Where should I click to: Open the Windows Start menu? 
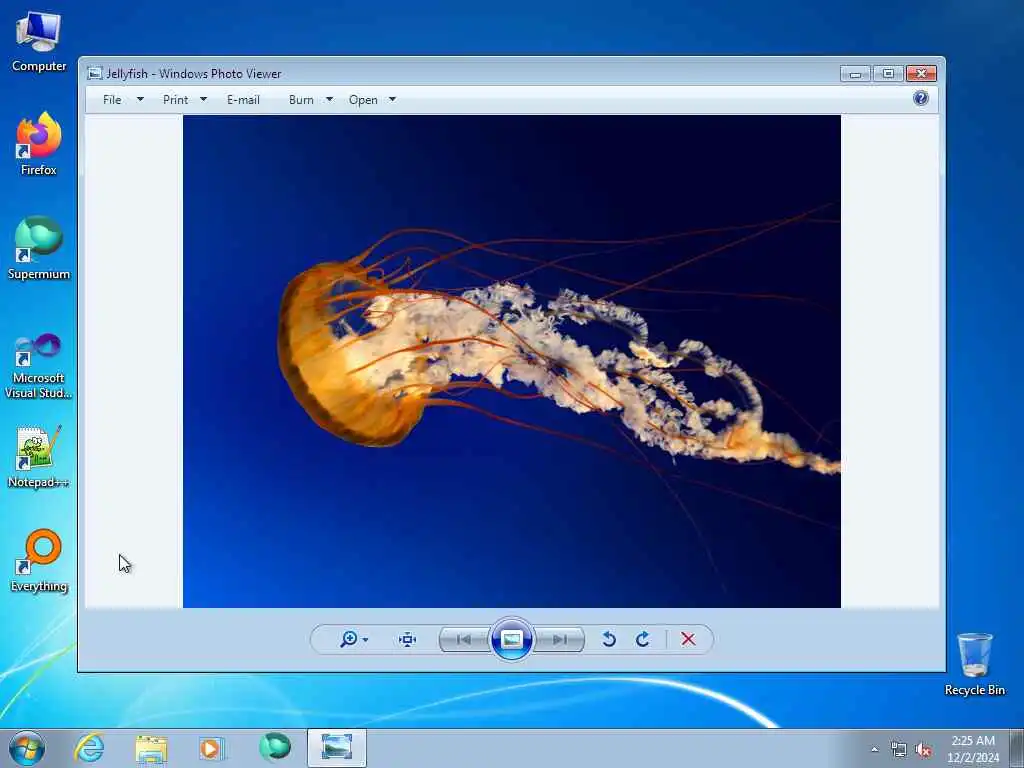(27, 748)
